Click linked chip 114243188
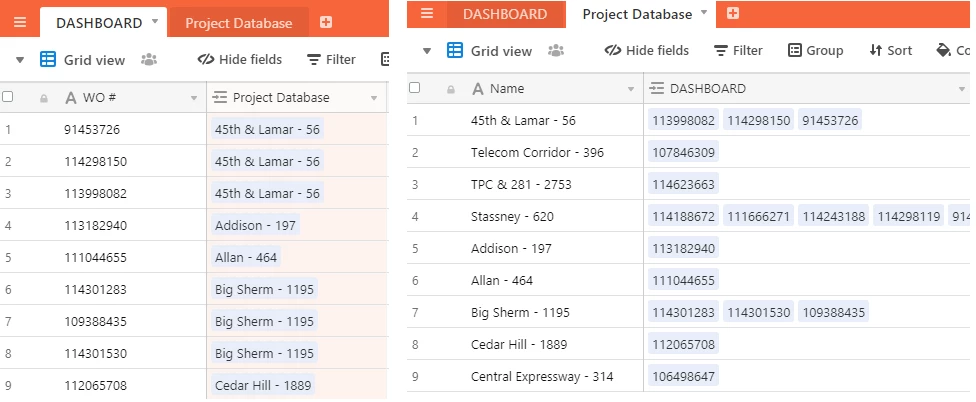This screenshot has width=976, height=402. 833,217
